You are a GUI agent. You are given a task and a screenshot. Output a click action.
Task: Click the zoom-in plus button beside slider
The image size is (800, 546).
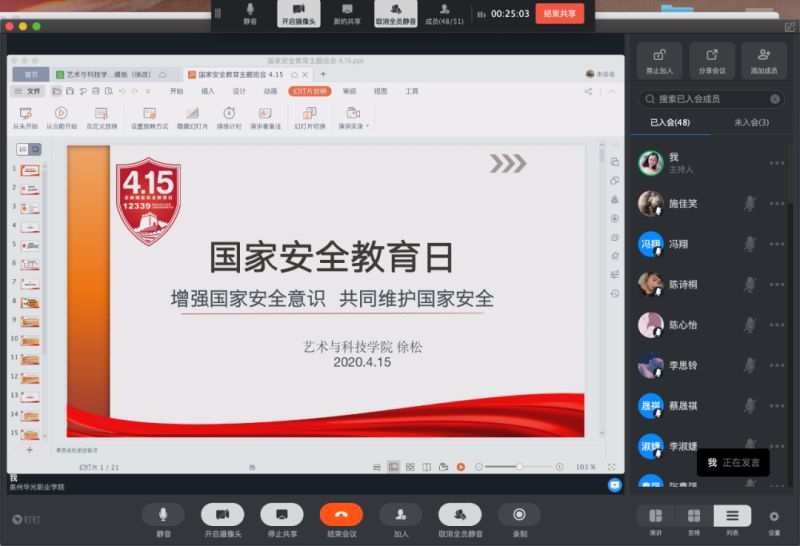pyautogui.click(x=560, y=467)
